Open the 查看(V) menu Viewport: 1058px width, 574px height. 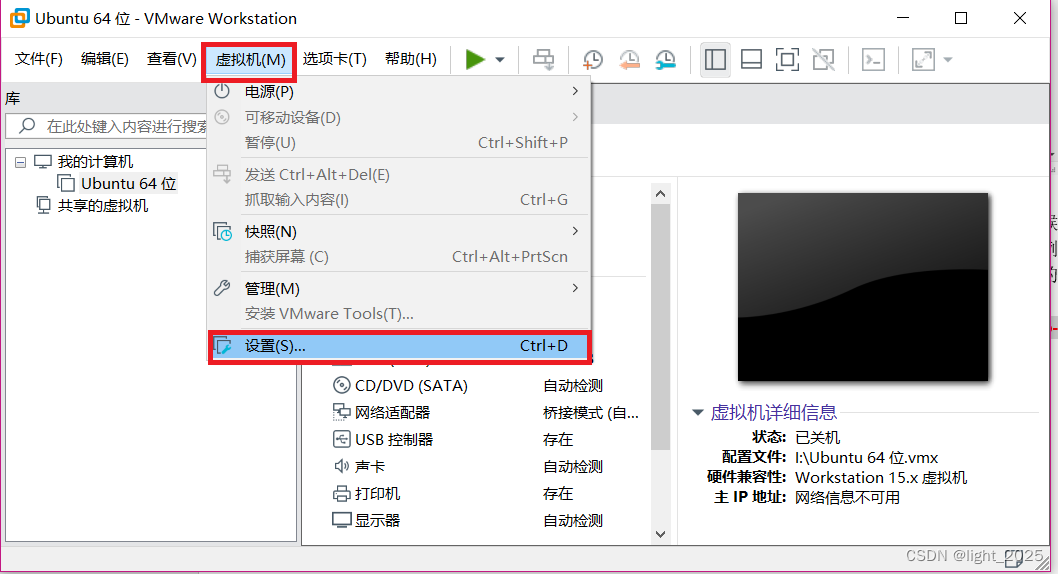click(x=171, y=59)
